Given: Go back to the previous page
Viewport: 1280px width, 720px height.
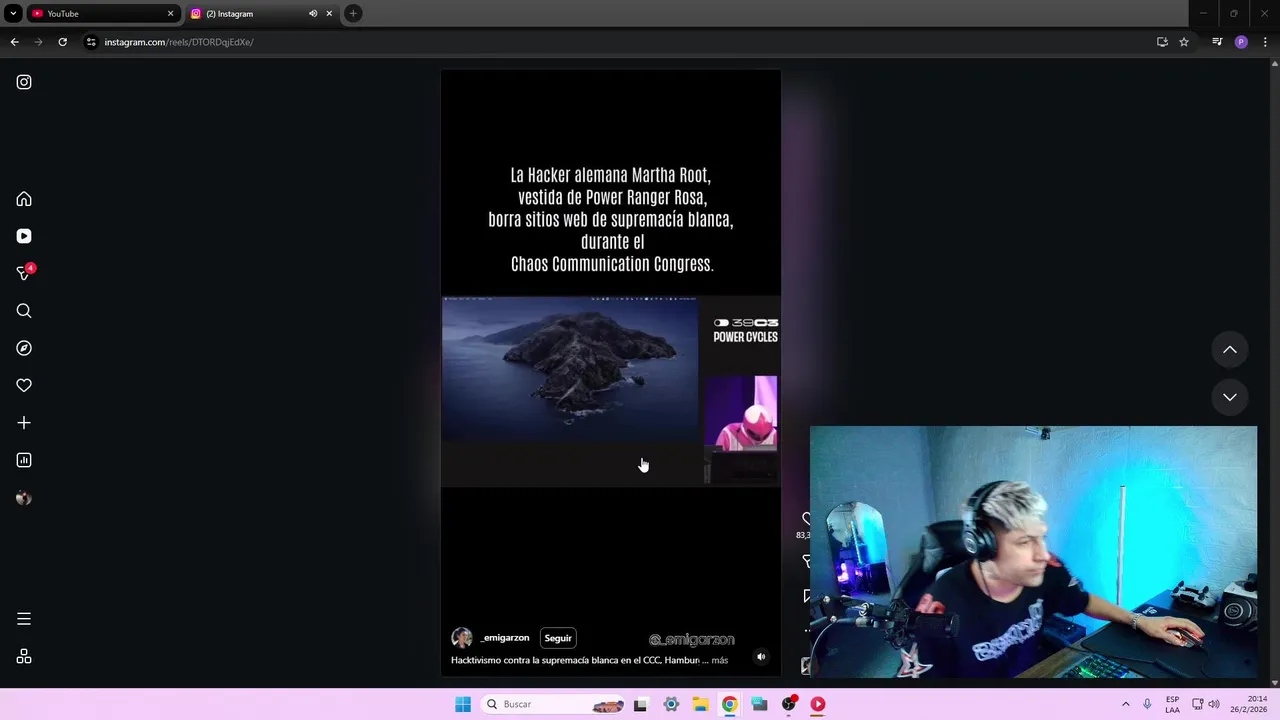Looking at the screenshot, I should (x=14, y=42).
